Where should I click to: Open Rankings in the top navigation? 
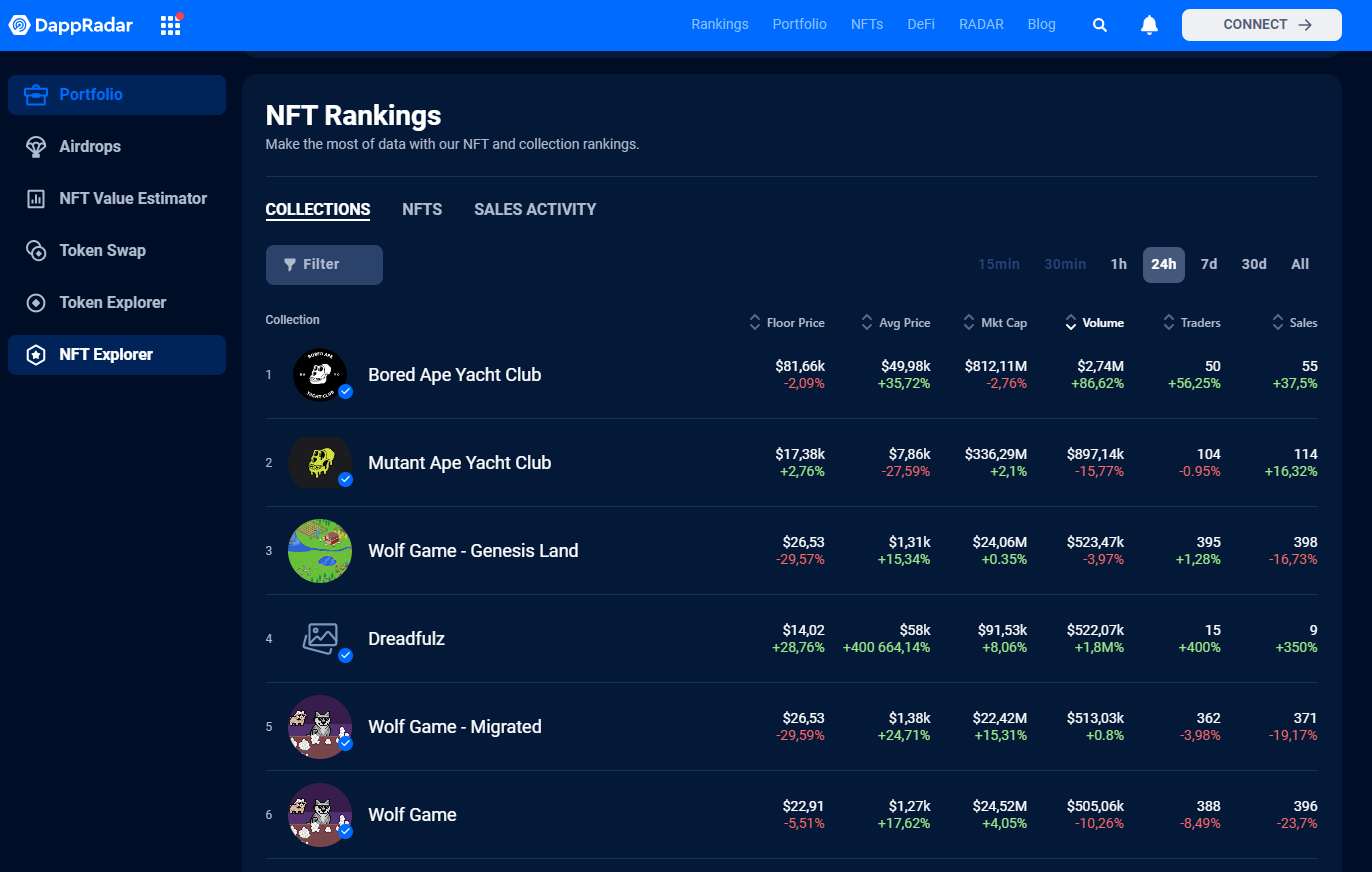720,25
